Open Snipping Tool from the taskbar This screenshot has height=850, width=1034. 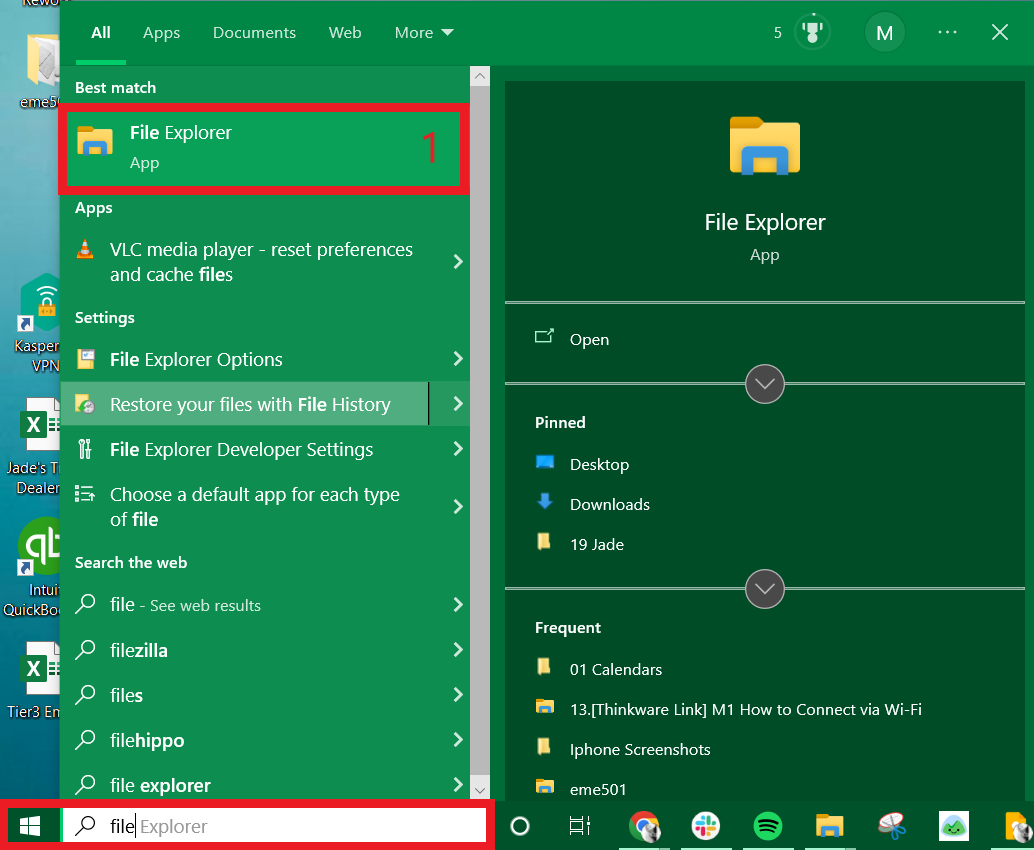coord(892,826)
